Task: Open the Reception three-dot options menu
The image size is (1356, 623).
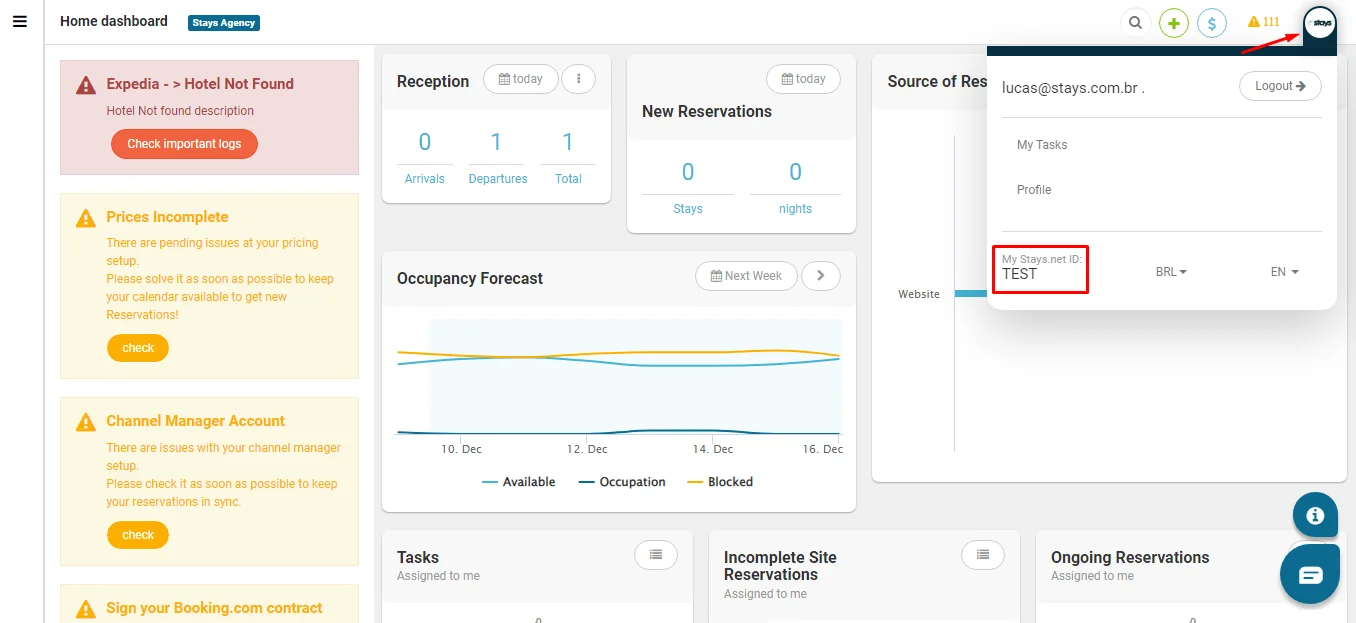Action: pos(579,79)
